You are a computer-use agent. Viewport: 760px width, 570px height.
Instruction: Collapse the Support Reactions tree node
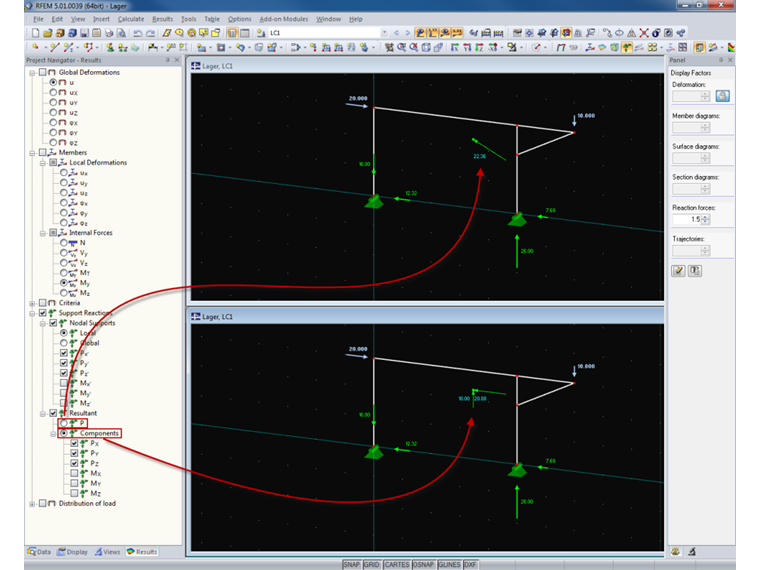click(x=32, y=313)
